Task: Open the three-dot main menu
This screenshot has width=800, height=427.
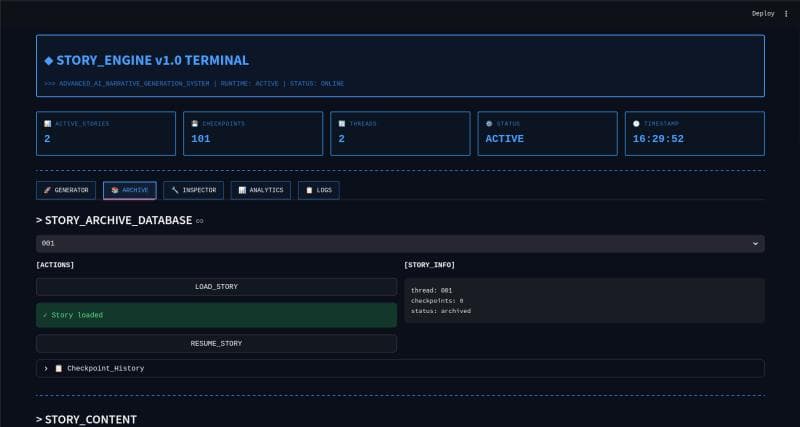Action: tap(786, 14)
